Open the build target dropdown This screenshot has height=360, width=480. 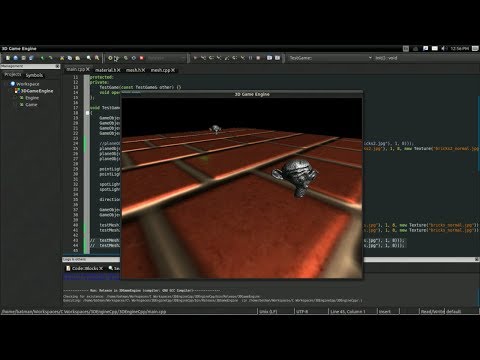click(166, 58)
